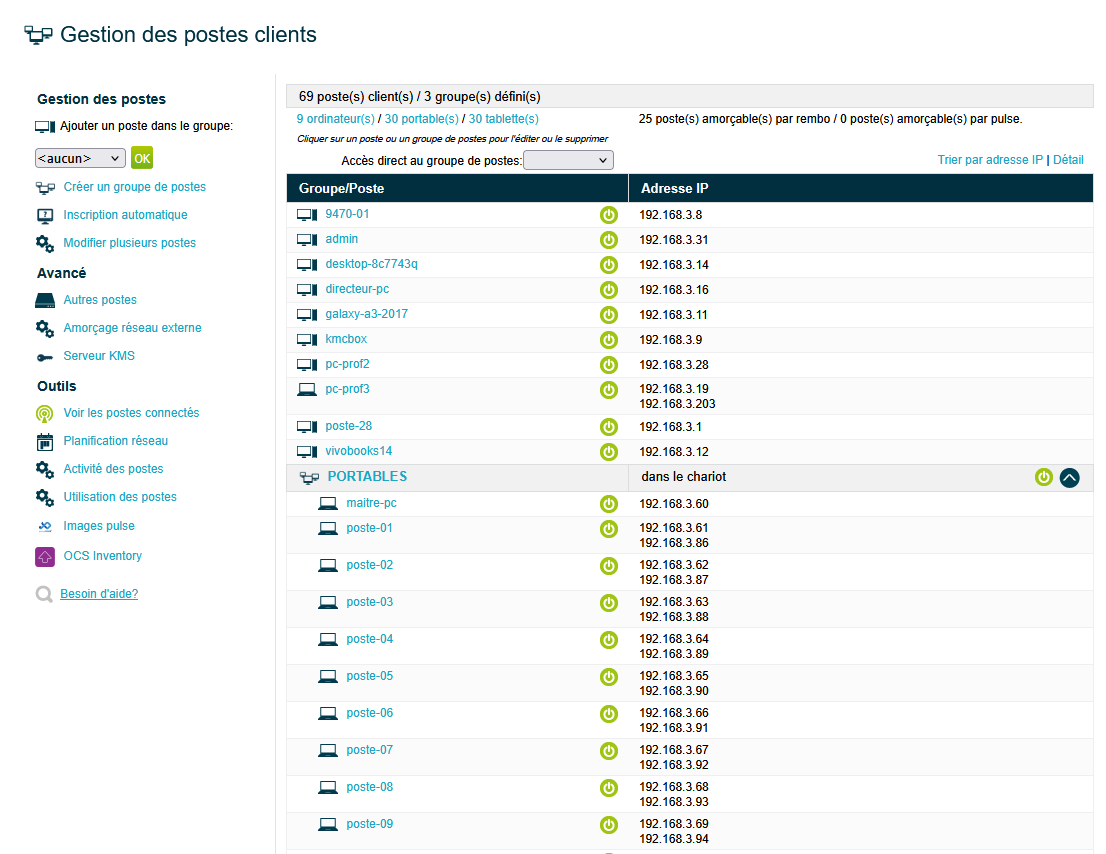Open the poste-05 post link

(x=370, y=676)
